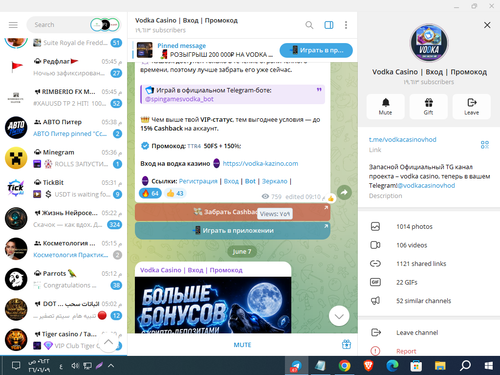Click the photos icon in info panel
The width and height of the screenshot is (500, 375).
click(x=375, y=227)
